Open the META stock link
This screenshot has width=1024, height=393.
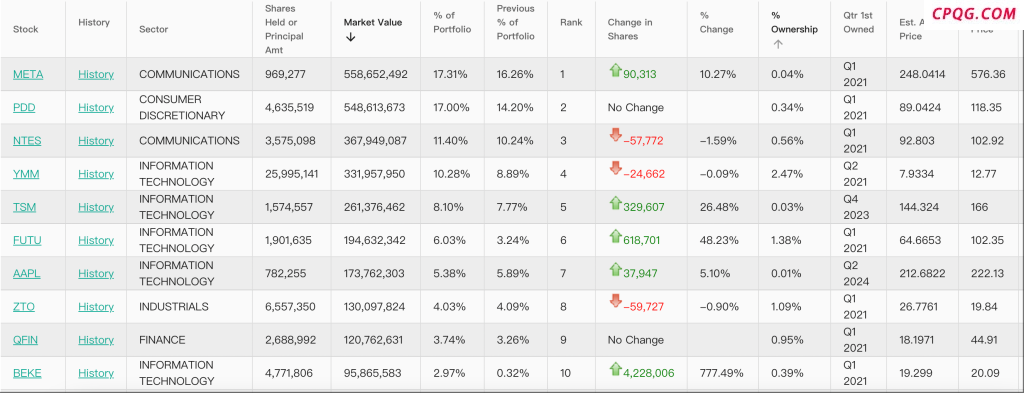pyautogui.click(x=28, y=74)
